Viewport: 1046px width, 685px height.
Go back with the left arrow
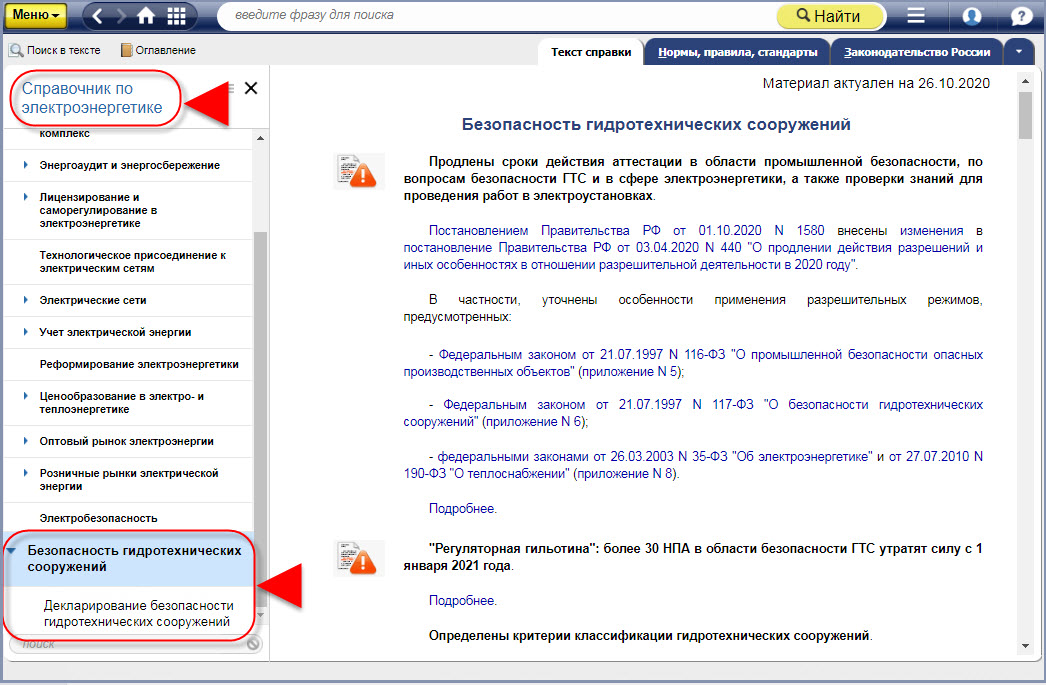[98, 16]
